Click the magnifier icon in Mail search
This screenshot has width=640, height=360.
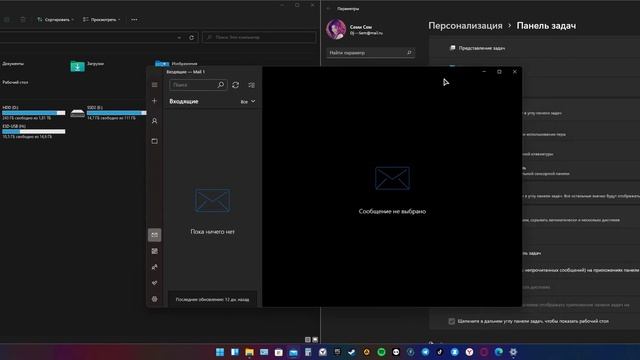pos(220,85)
